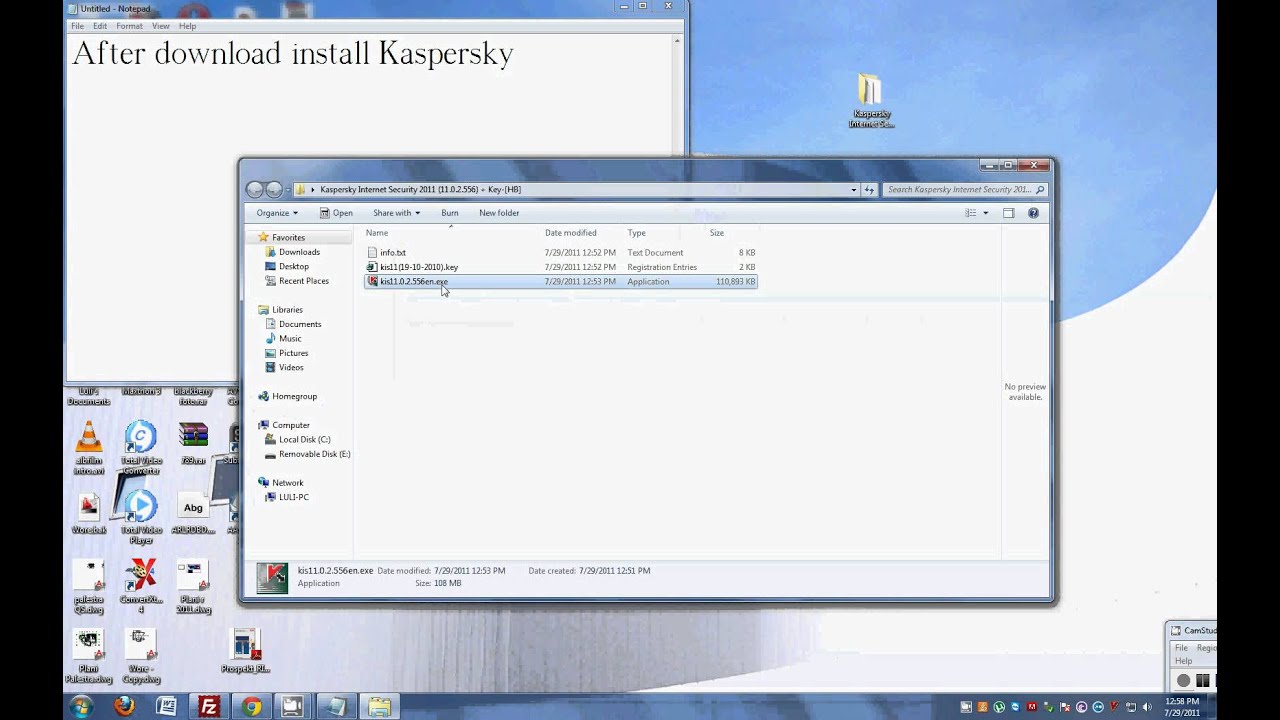This screenshot has height=720, width=1280.
Task: Open Recent Places in navigation pane
Action: coord(303,281)
